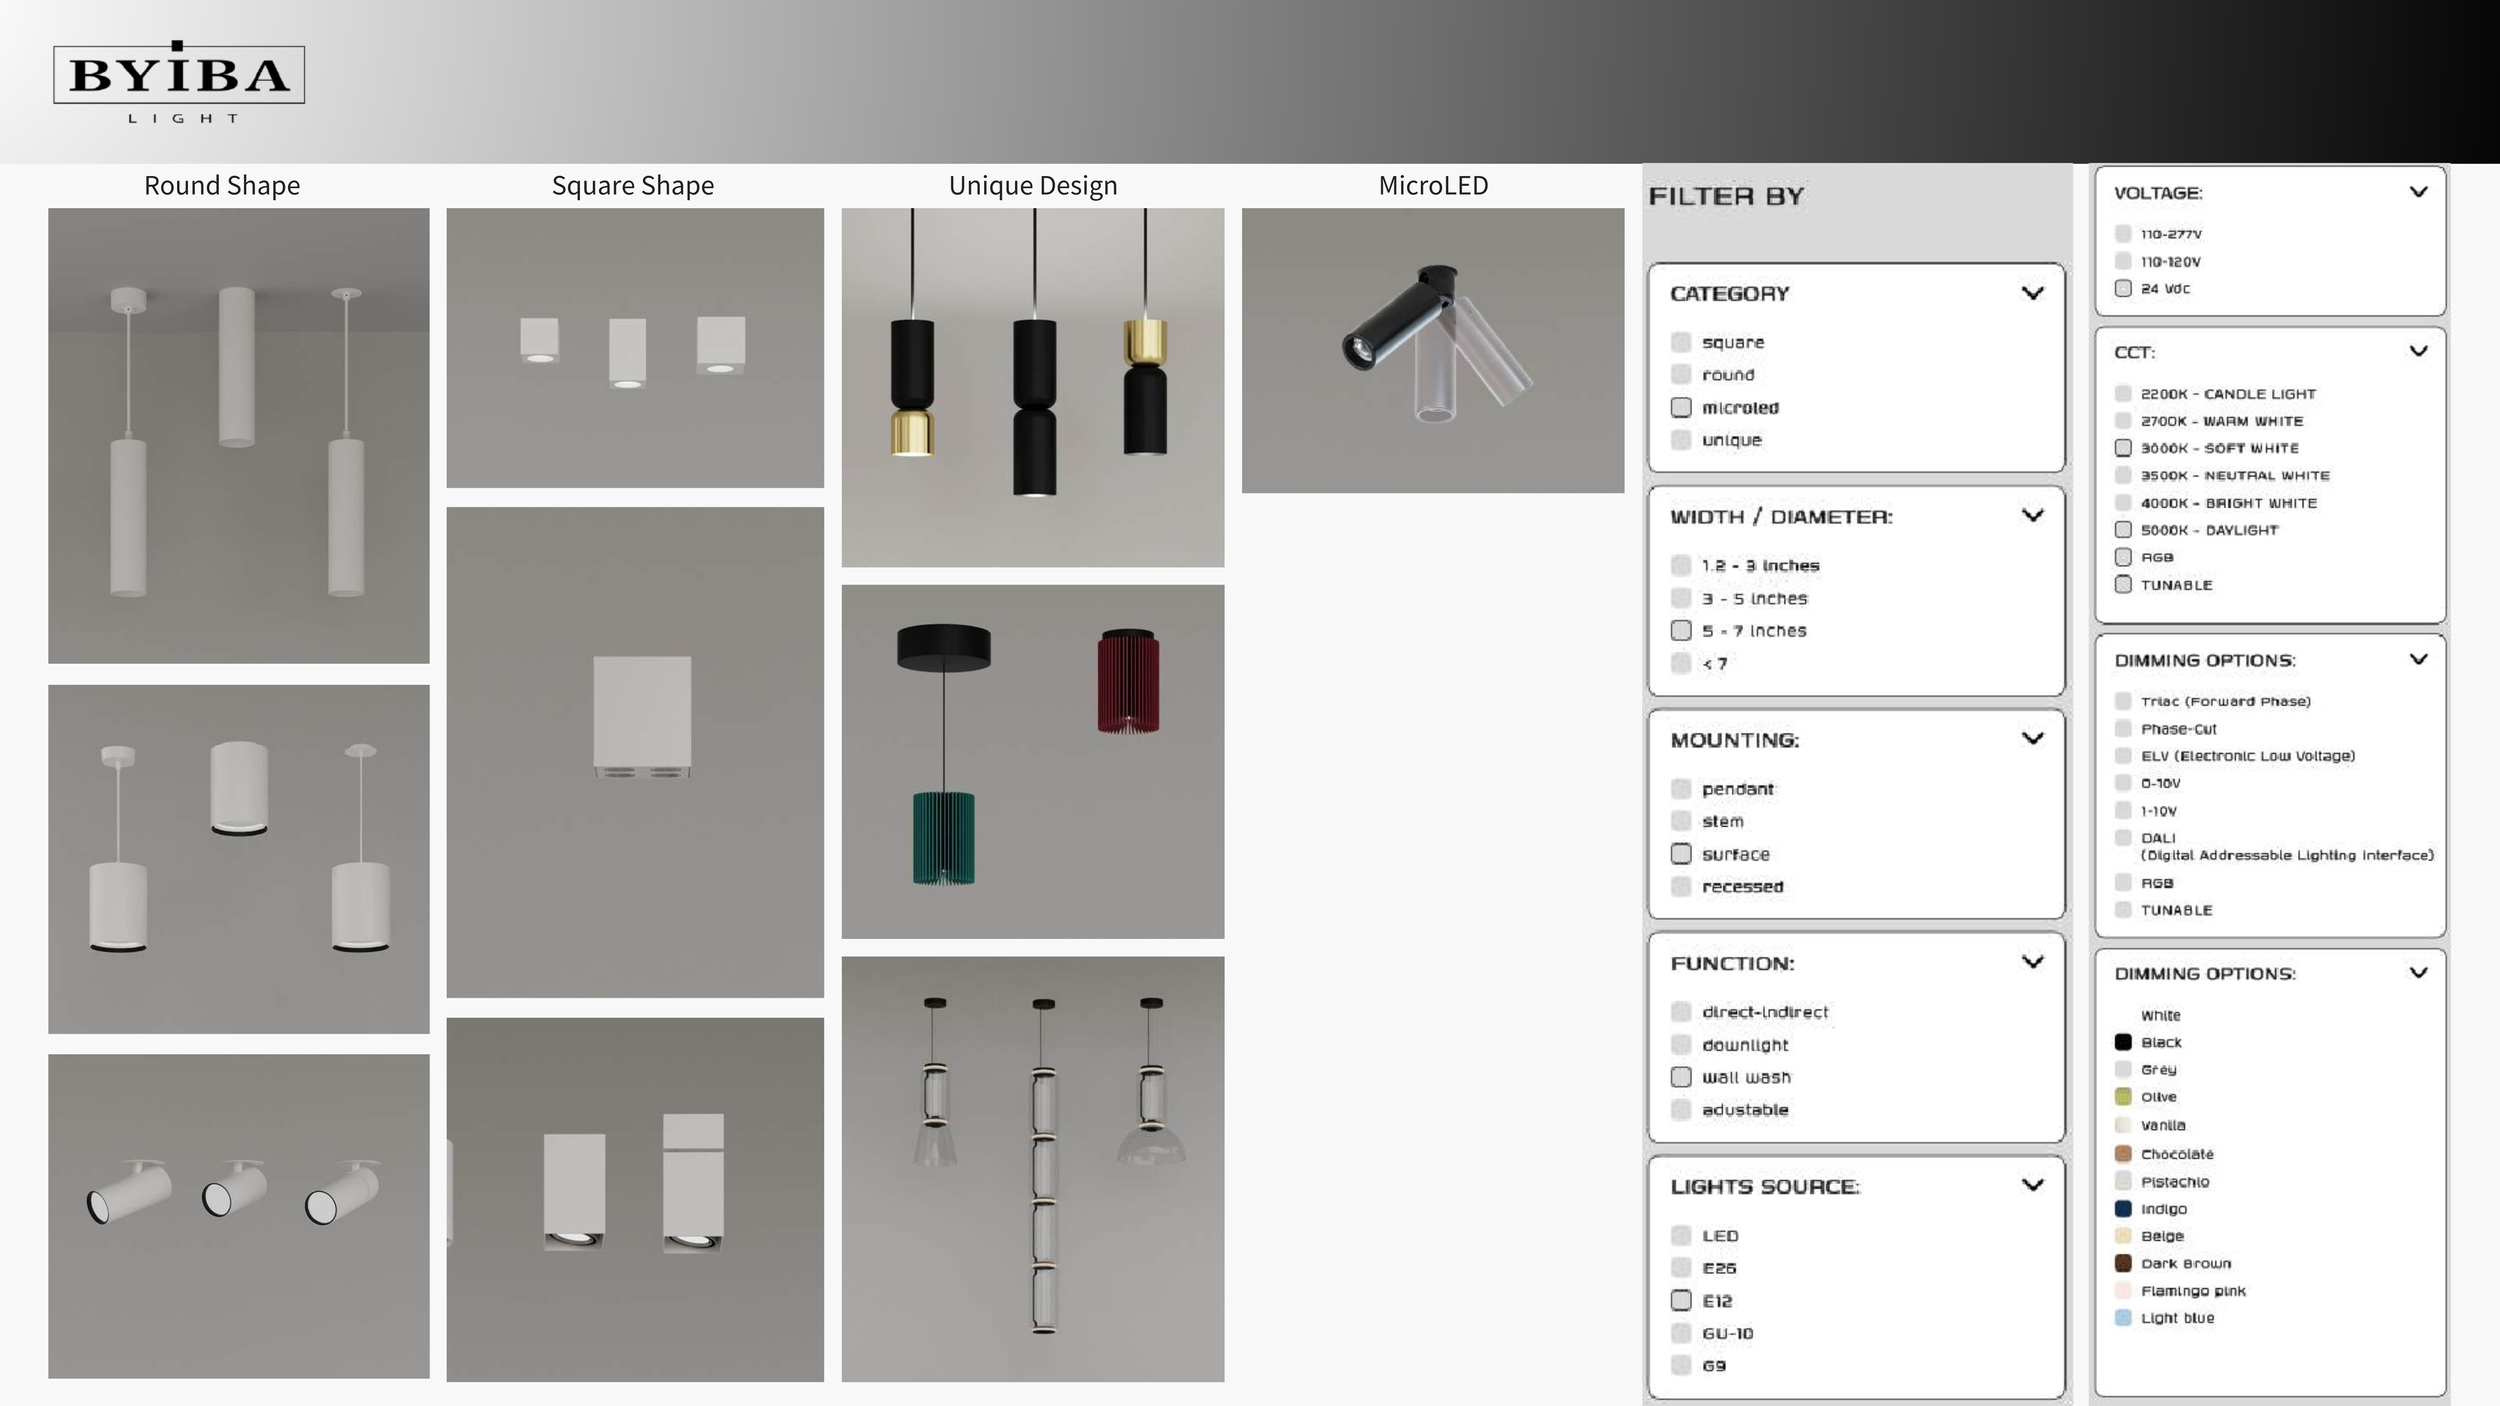Pick the Indigo color swatch
Viewport: 2500px width, 1406px height.
pyautogui.click(x=2123, y=1208)
